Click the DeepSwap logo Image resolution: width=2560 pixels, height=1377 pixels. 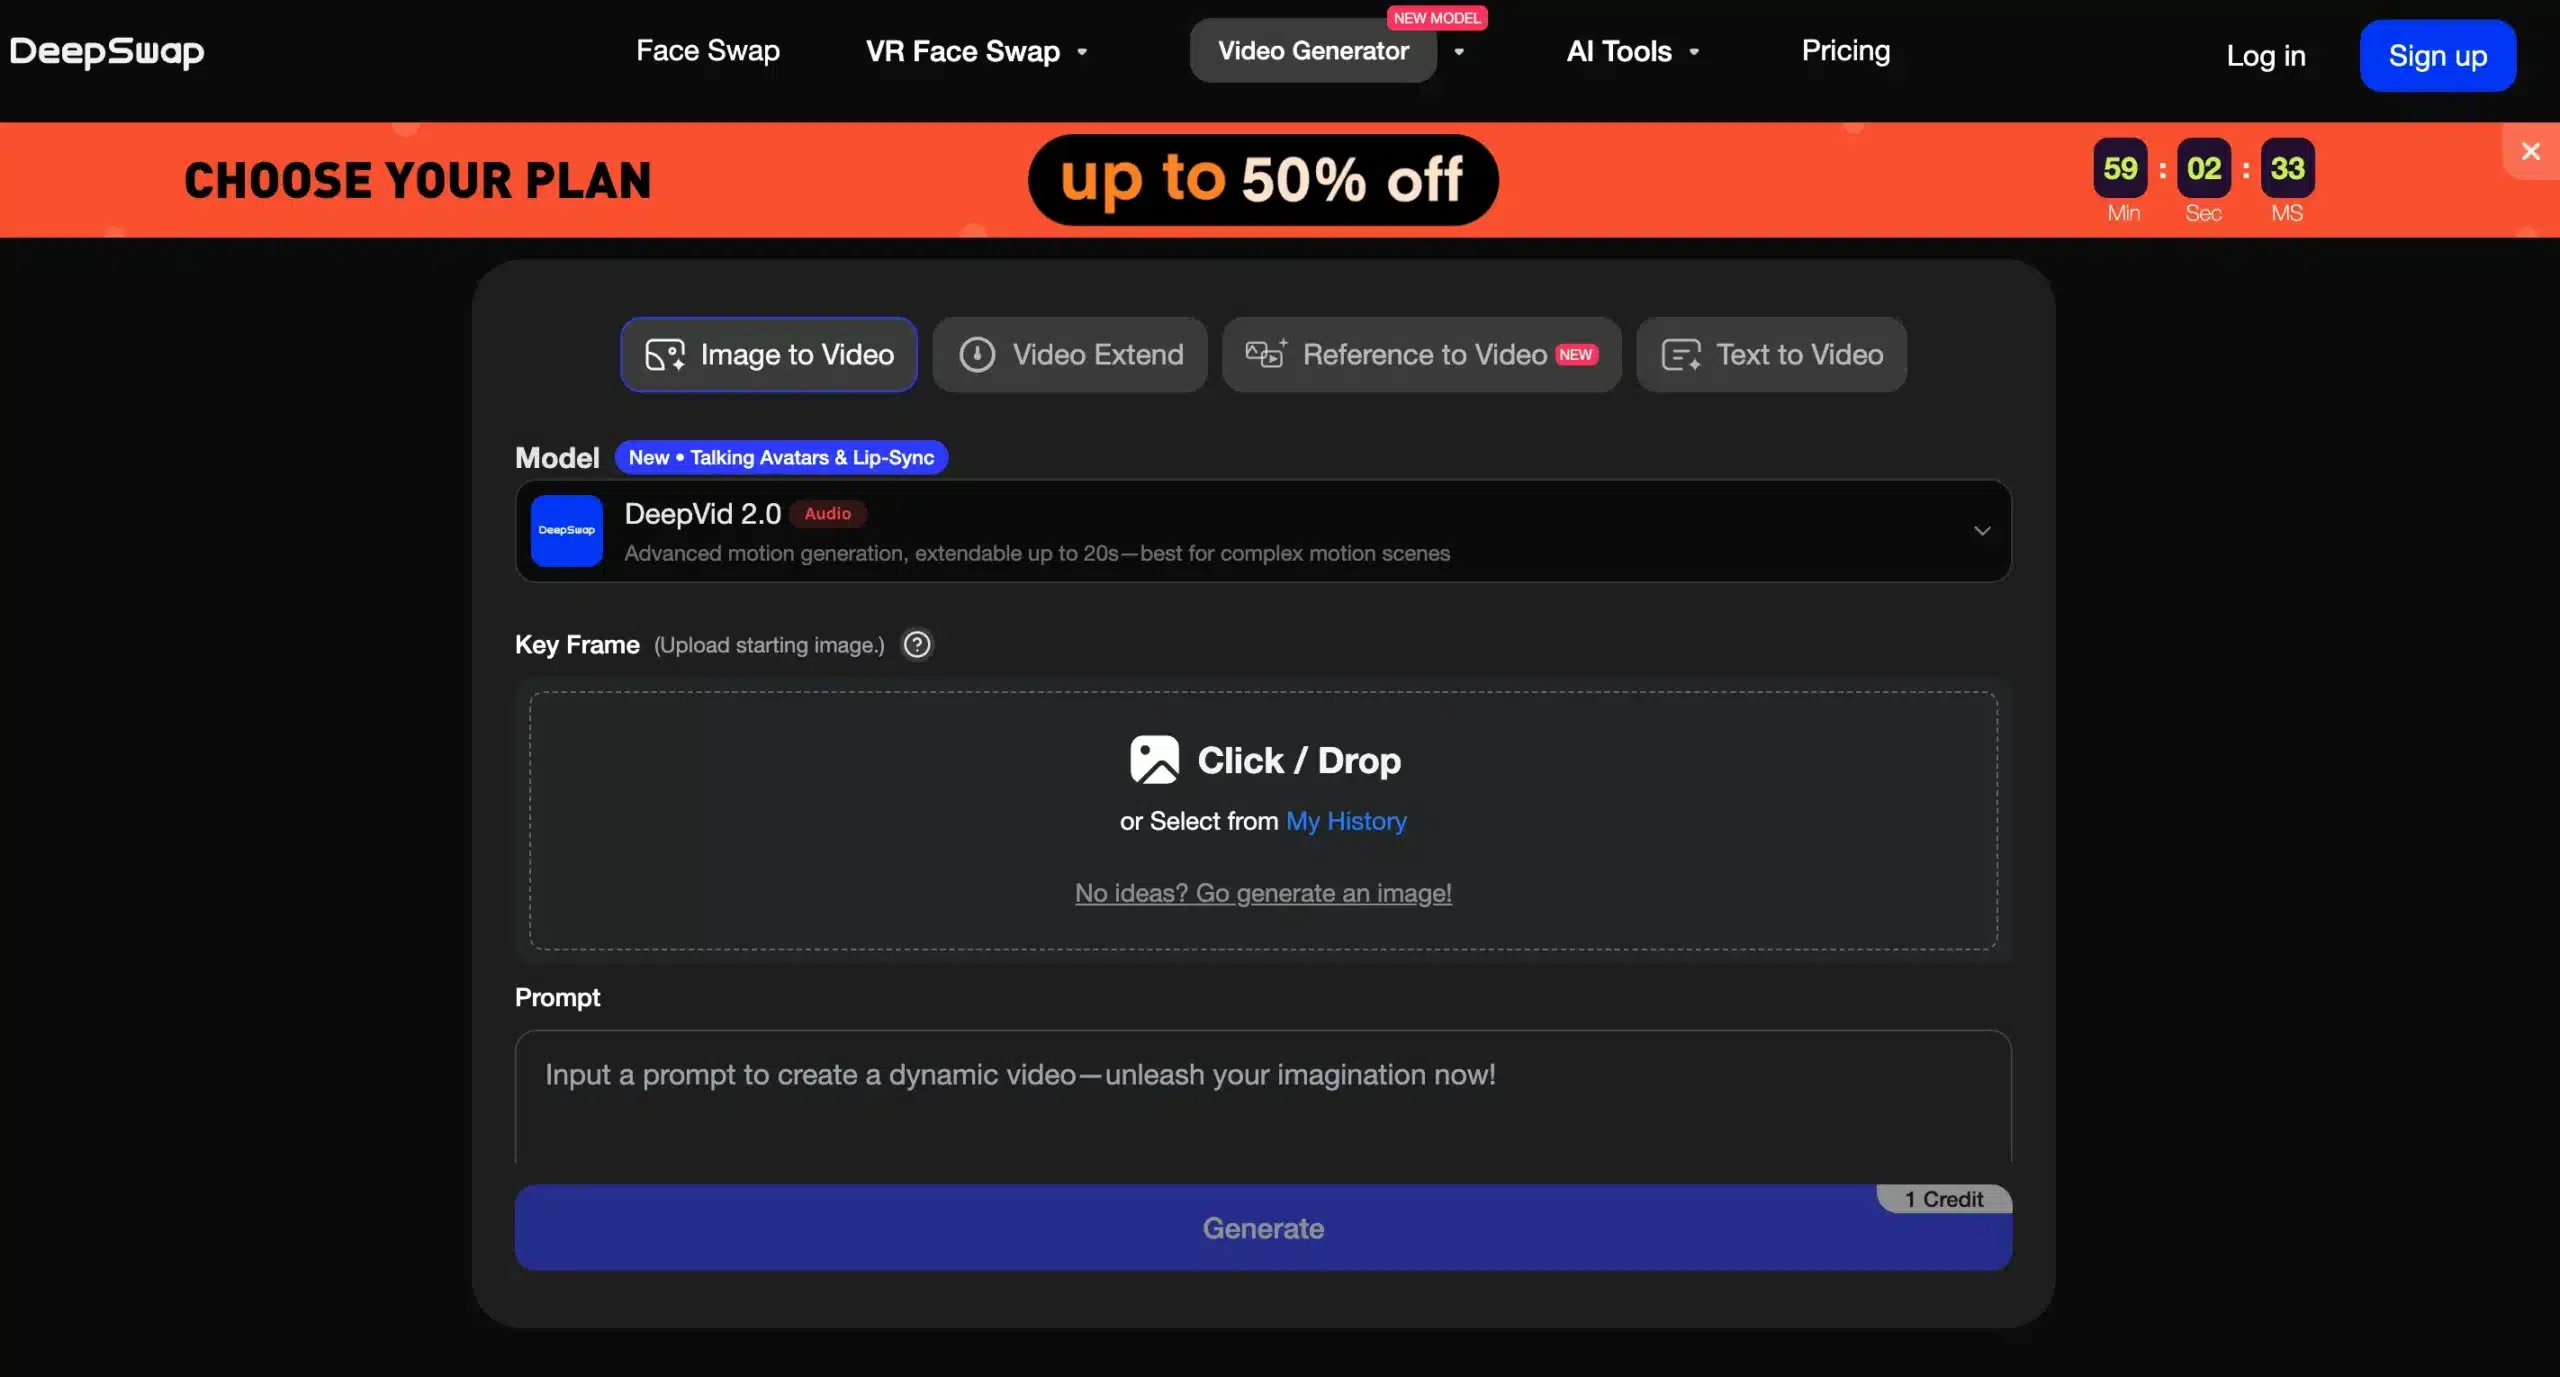(x=107, y=51)
